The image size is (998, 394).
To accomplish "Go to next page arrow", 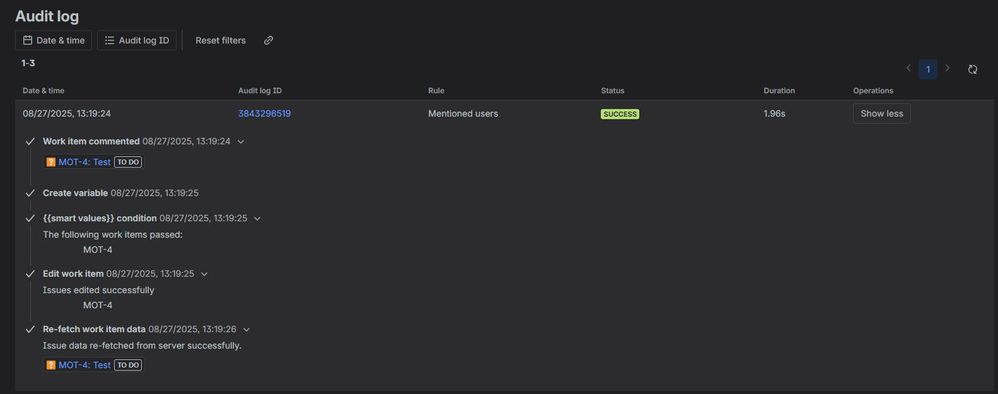I will (947, 68).
